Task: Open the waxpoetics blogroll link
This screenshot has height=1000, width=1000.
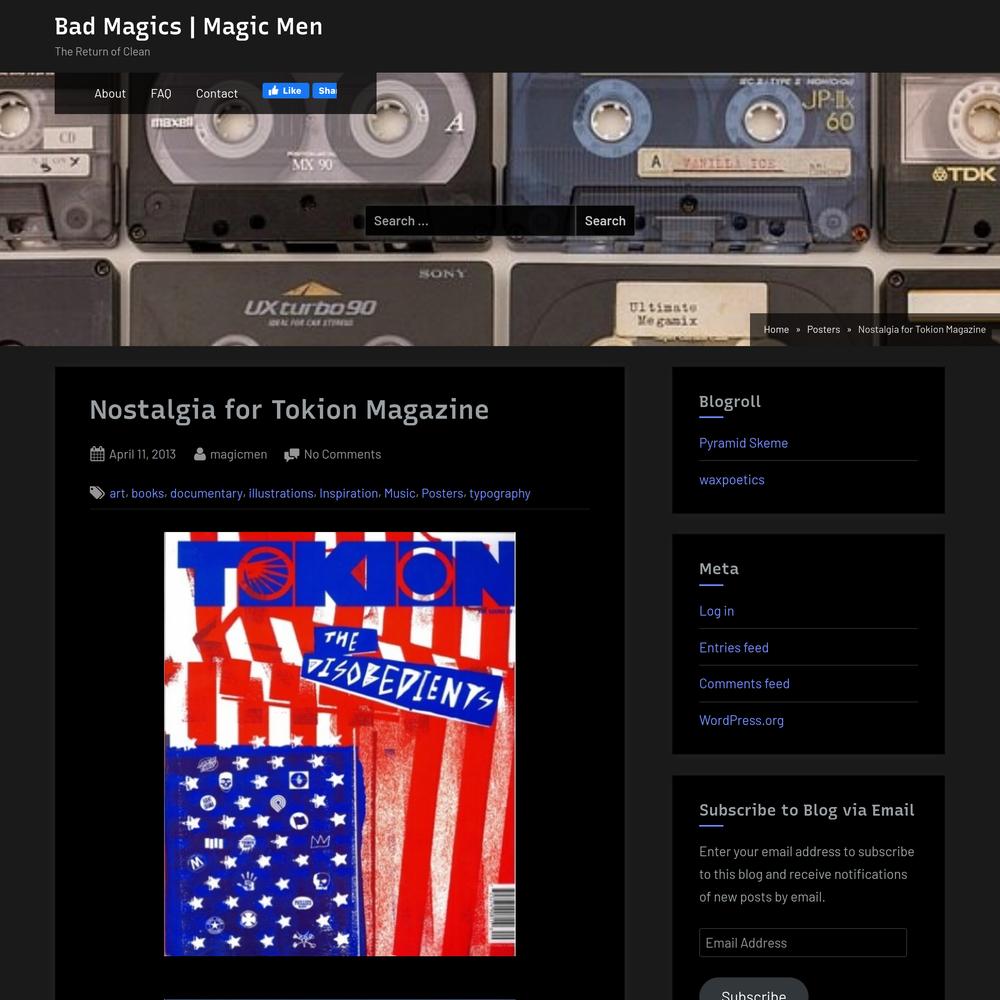Action: coord(732,480)
